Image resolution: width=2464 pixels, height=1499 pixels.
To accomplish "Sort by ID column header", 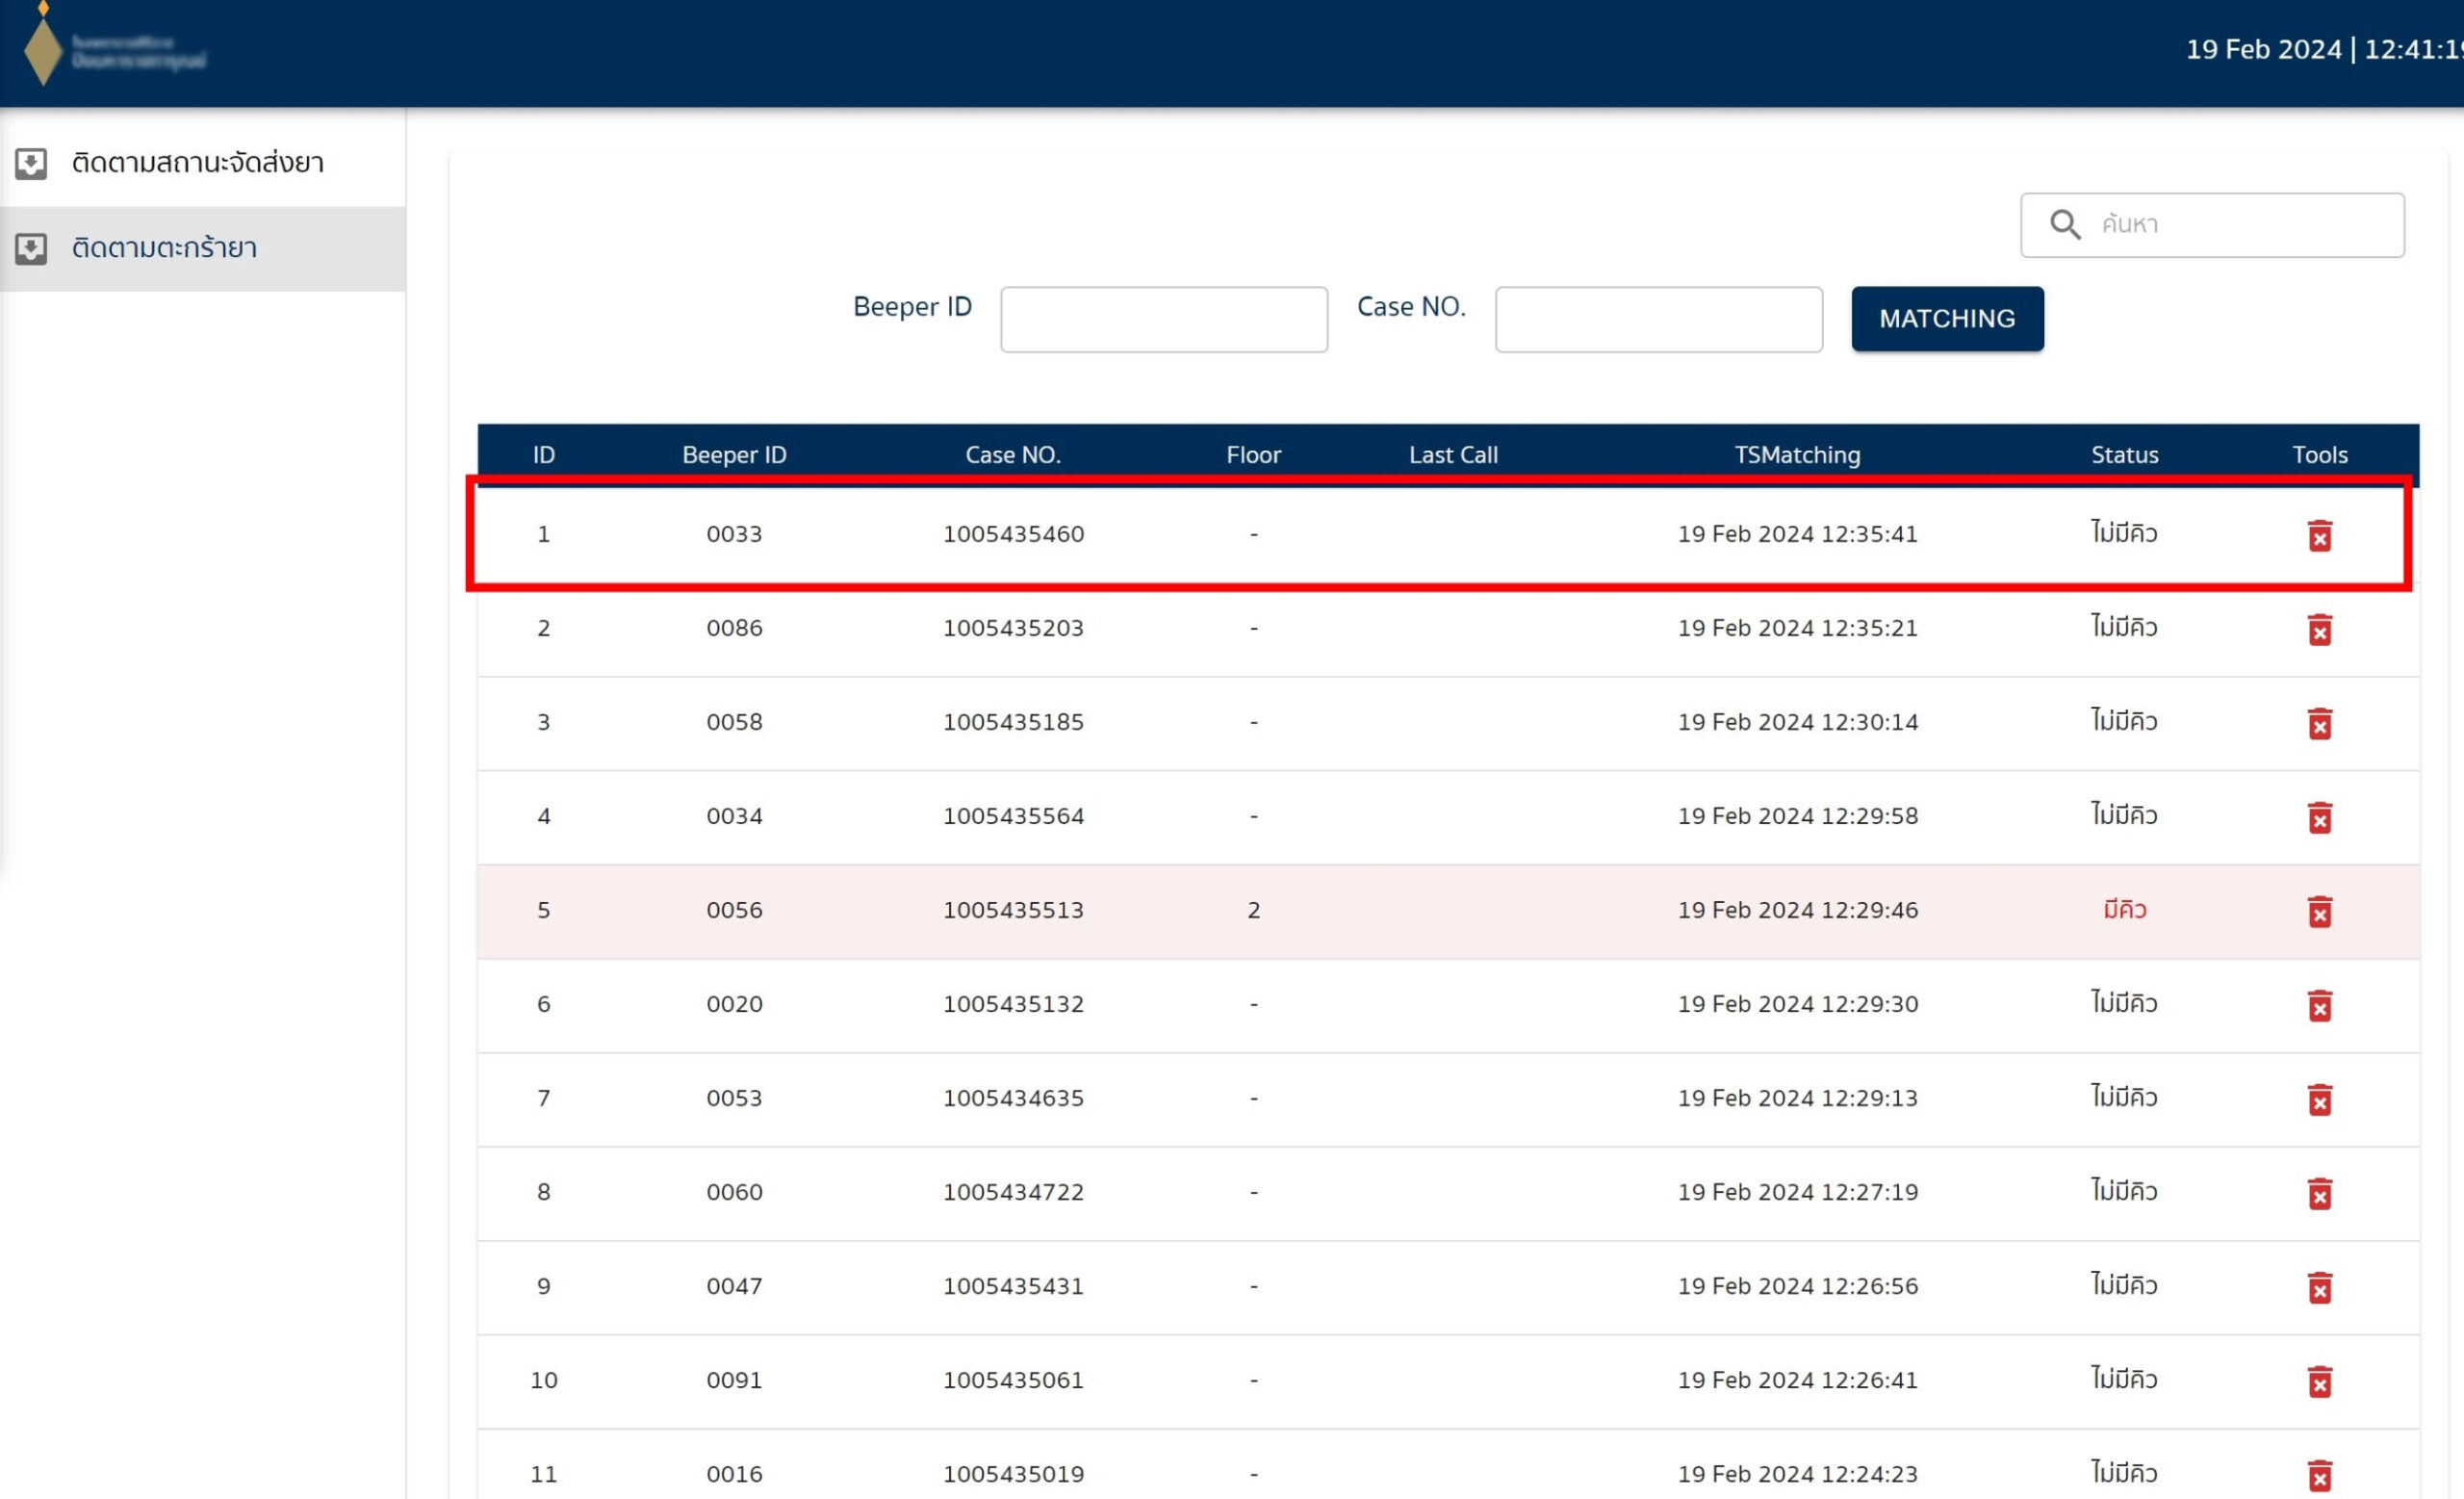I will 544,455.
